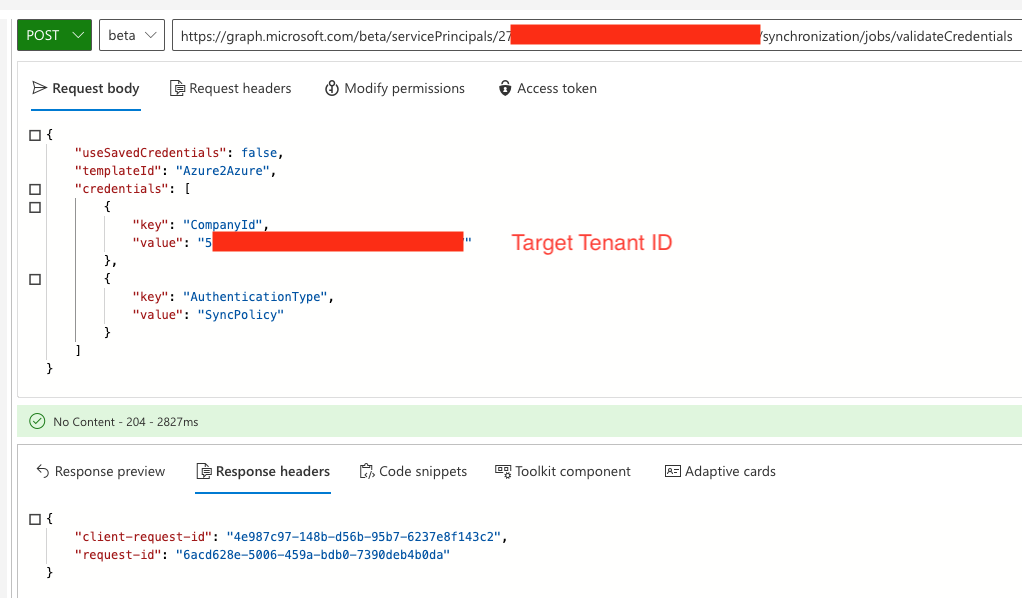Open the beta version dropdown

point(132,35)
